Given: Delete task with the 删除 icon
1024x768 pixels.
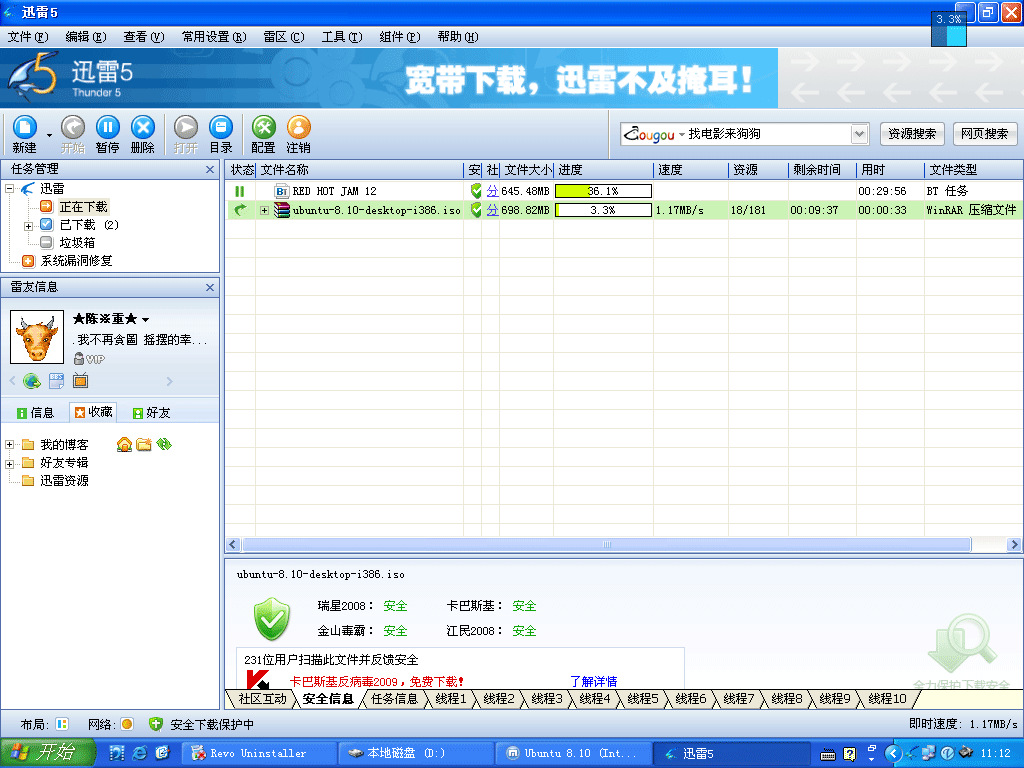Looking at the screenshot, I should 142,134.
